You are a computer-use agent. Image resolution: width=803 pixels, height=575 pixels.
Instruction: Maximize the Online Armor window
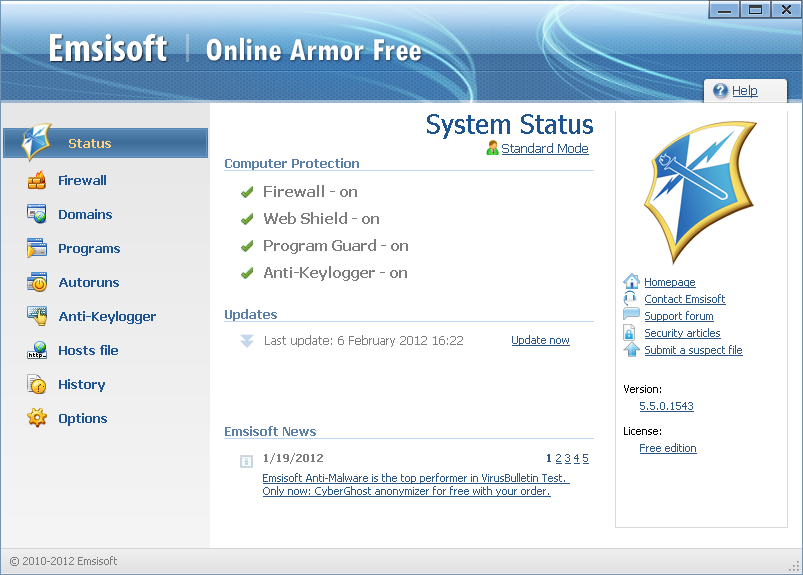click(x=755, y=10)
